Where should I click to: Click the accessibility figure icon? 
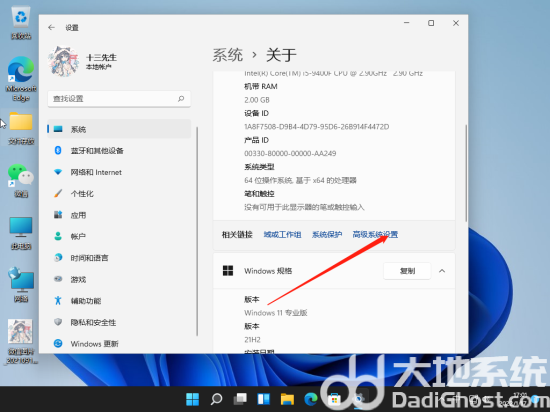pyautogui.click(x=58, y=300)
